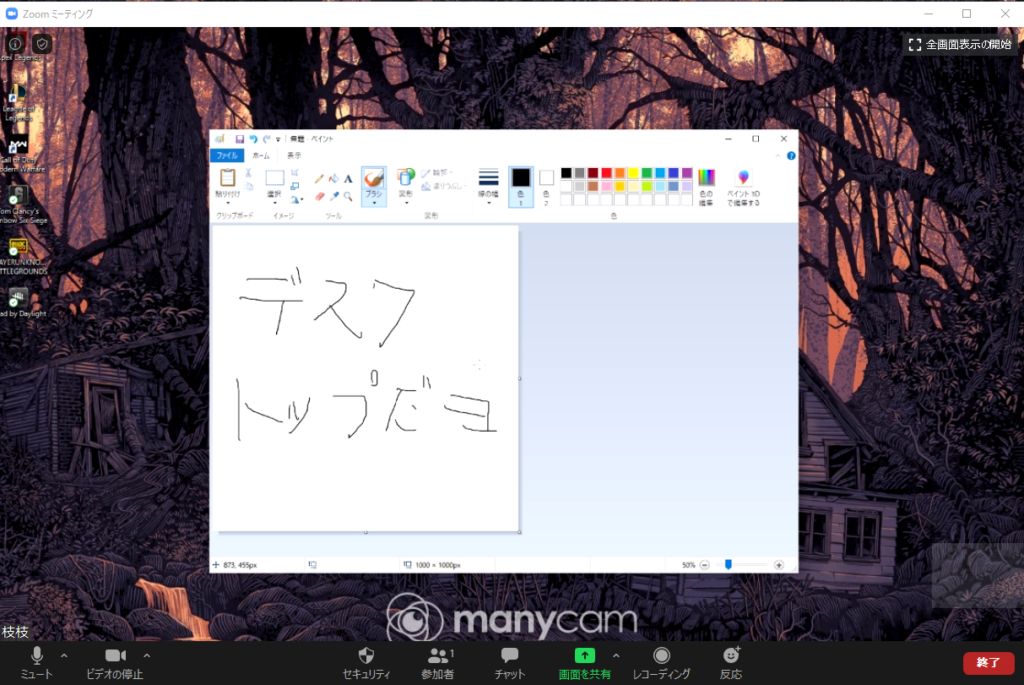Screen dimensions: 1024x685
Task: Click the Brush (ブラシ) tool icon
Action: tap(374, 178)
